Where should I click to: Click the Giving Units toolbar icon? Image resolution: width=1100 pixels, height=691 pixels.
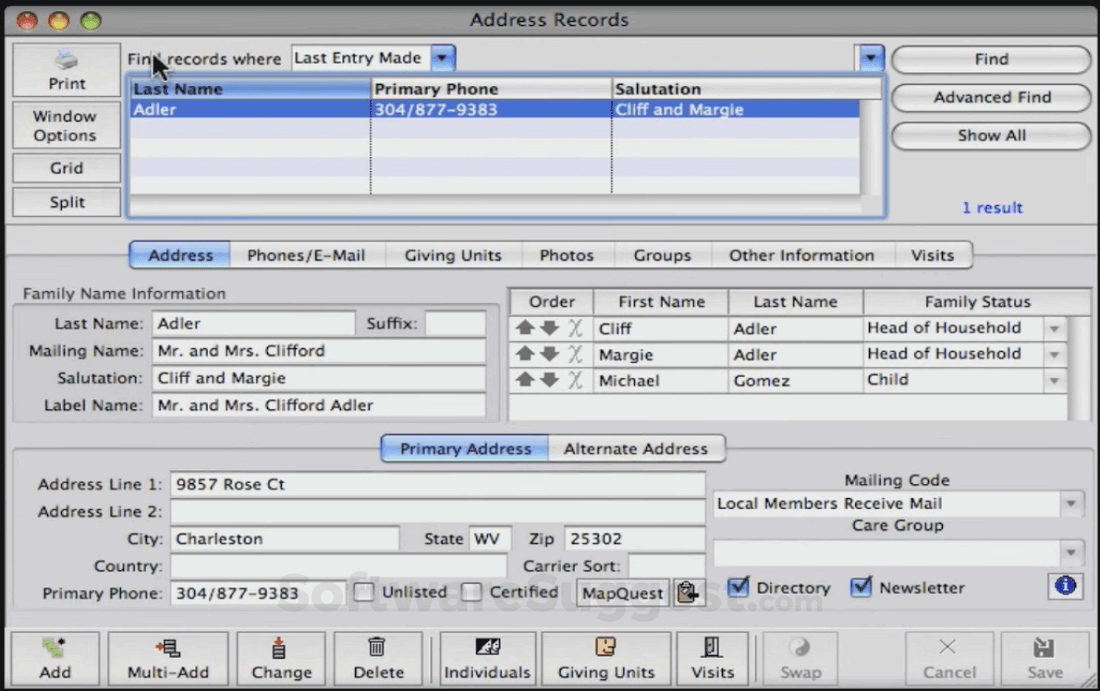point(607,648)
